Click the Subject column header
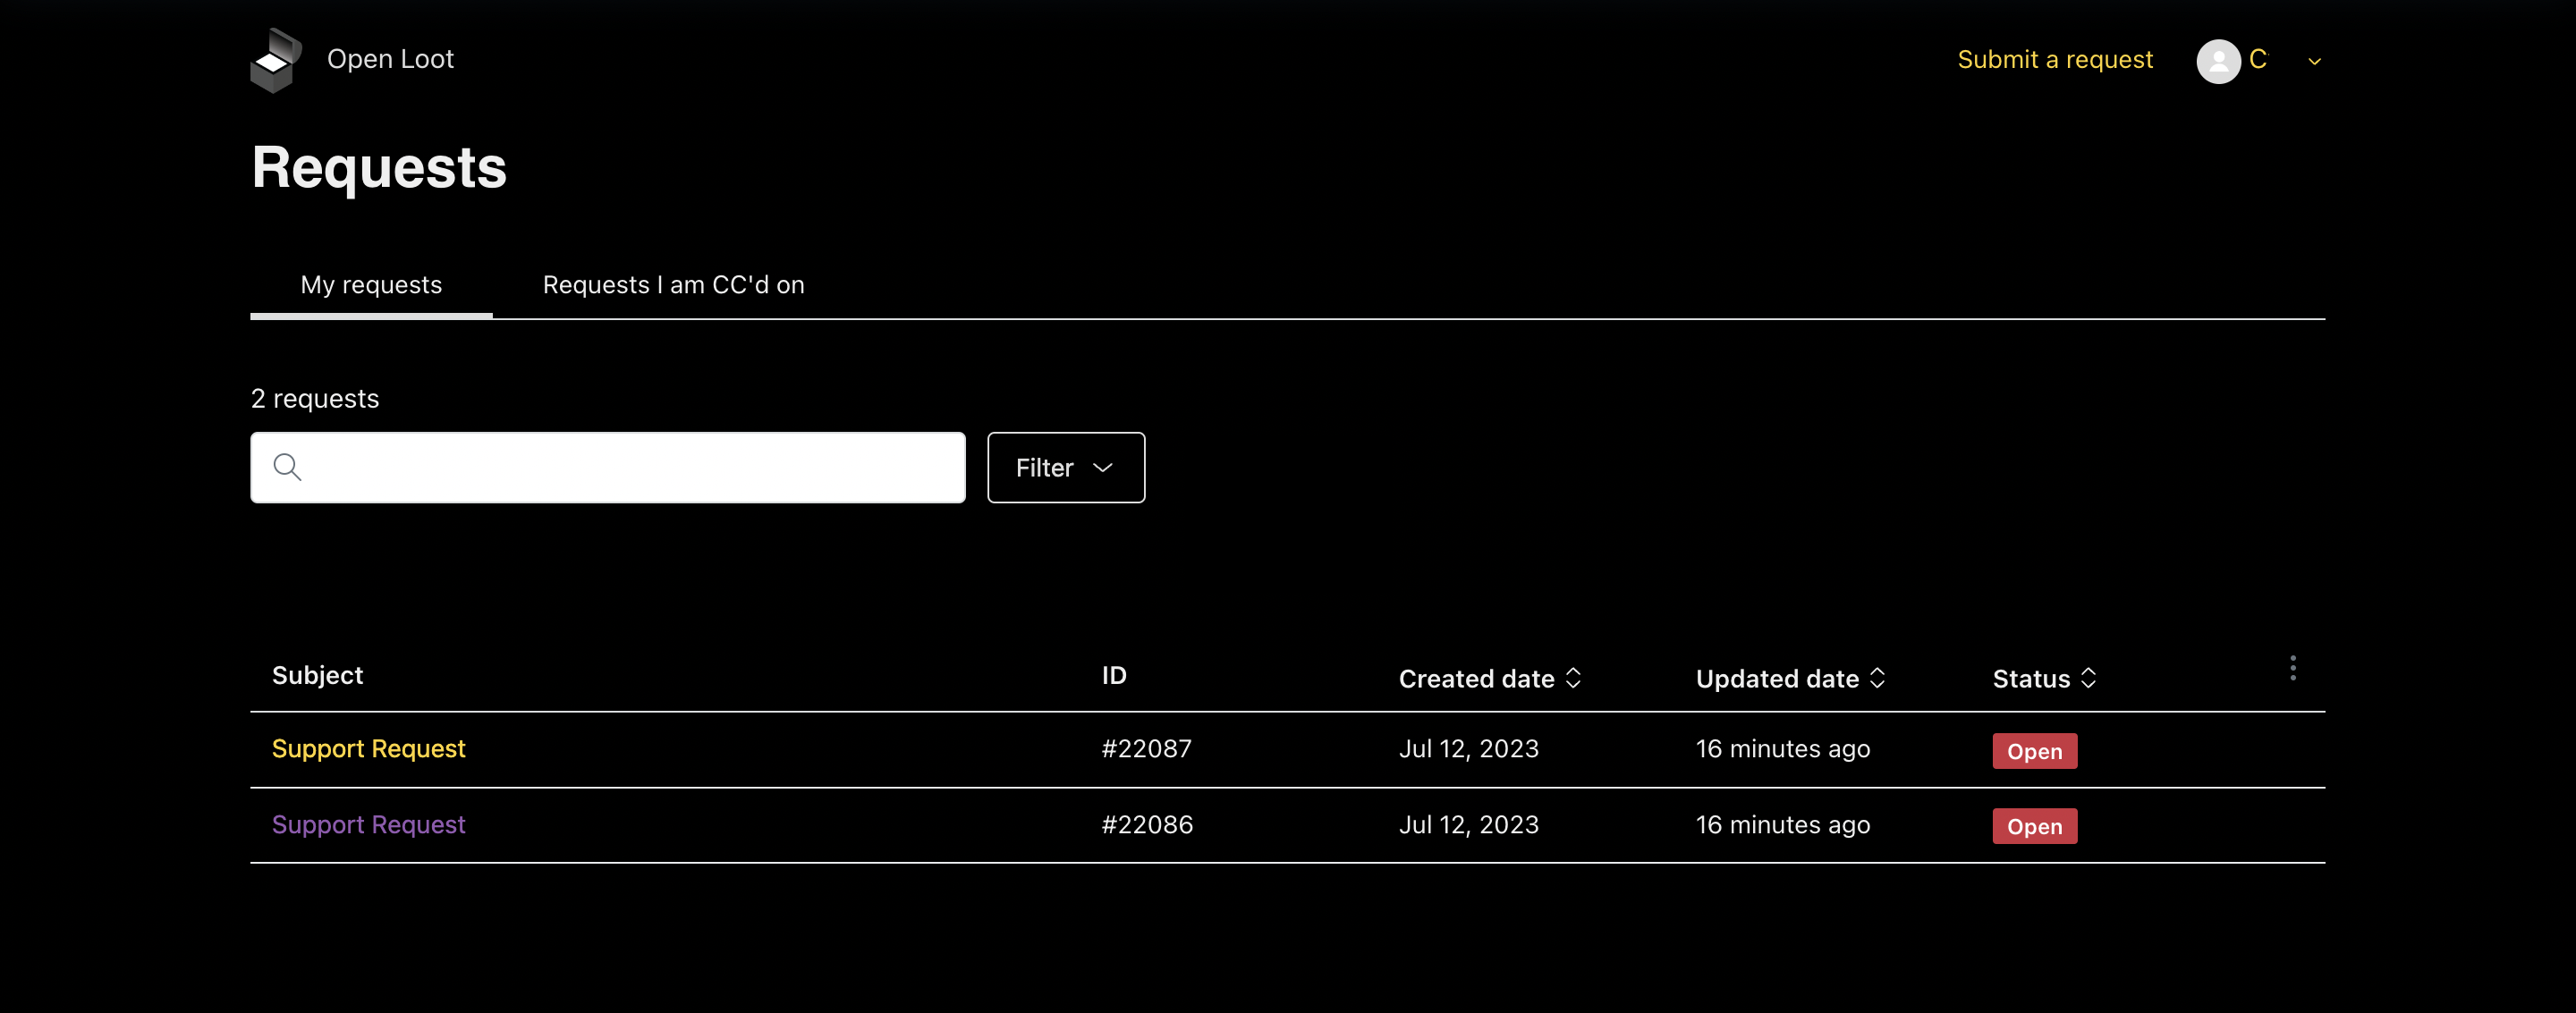The image size is (2576, 1013). coord(317,675)
